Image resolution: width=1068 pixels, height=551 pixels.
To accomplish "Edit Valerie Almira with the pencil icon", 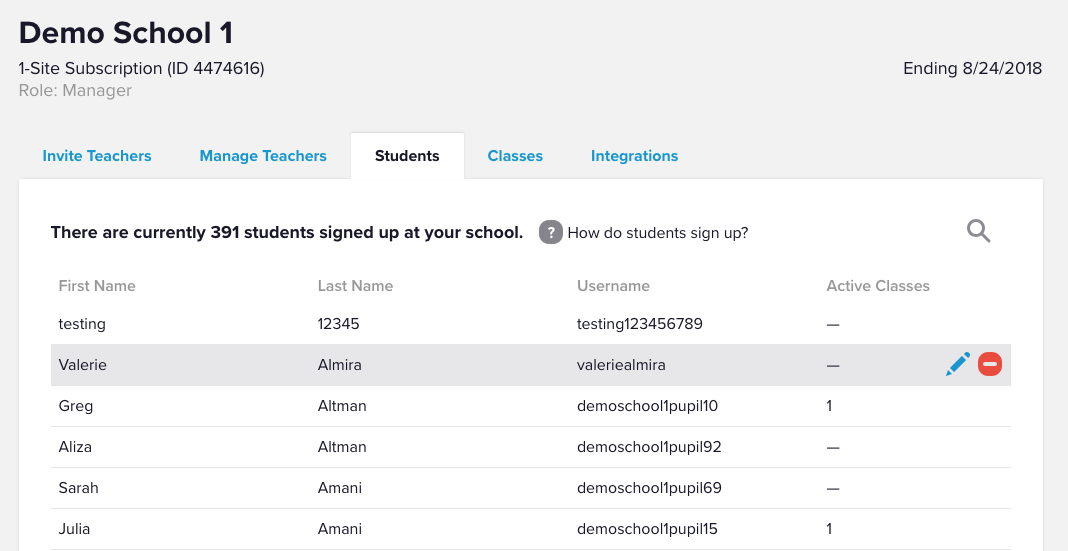I will pyautogui.click(x=957, y=365).
